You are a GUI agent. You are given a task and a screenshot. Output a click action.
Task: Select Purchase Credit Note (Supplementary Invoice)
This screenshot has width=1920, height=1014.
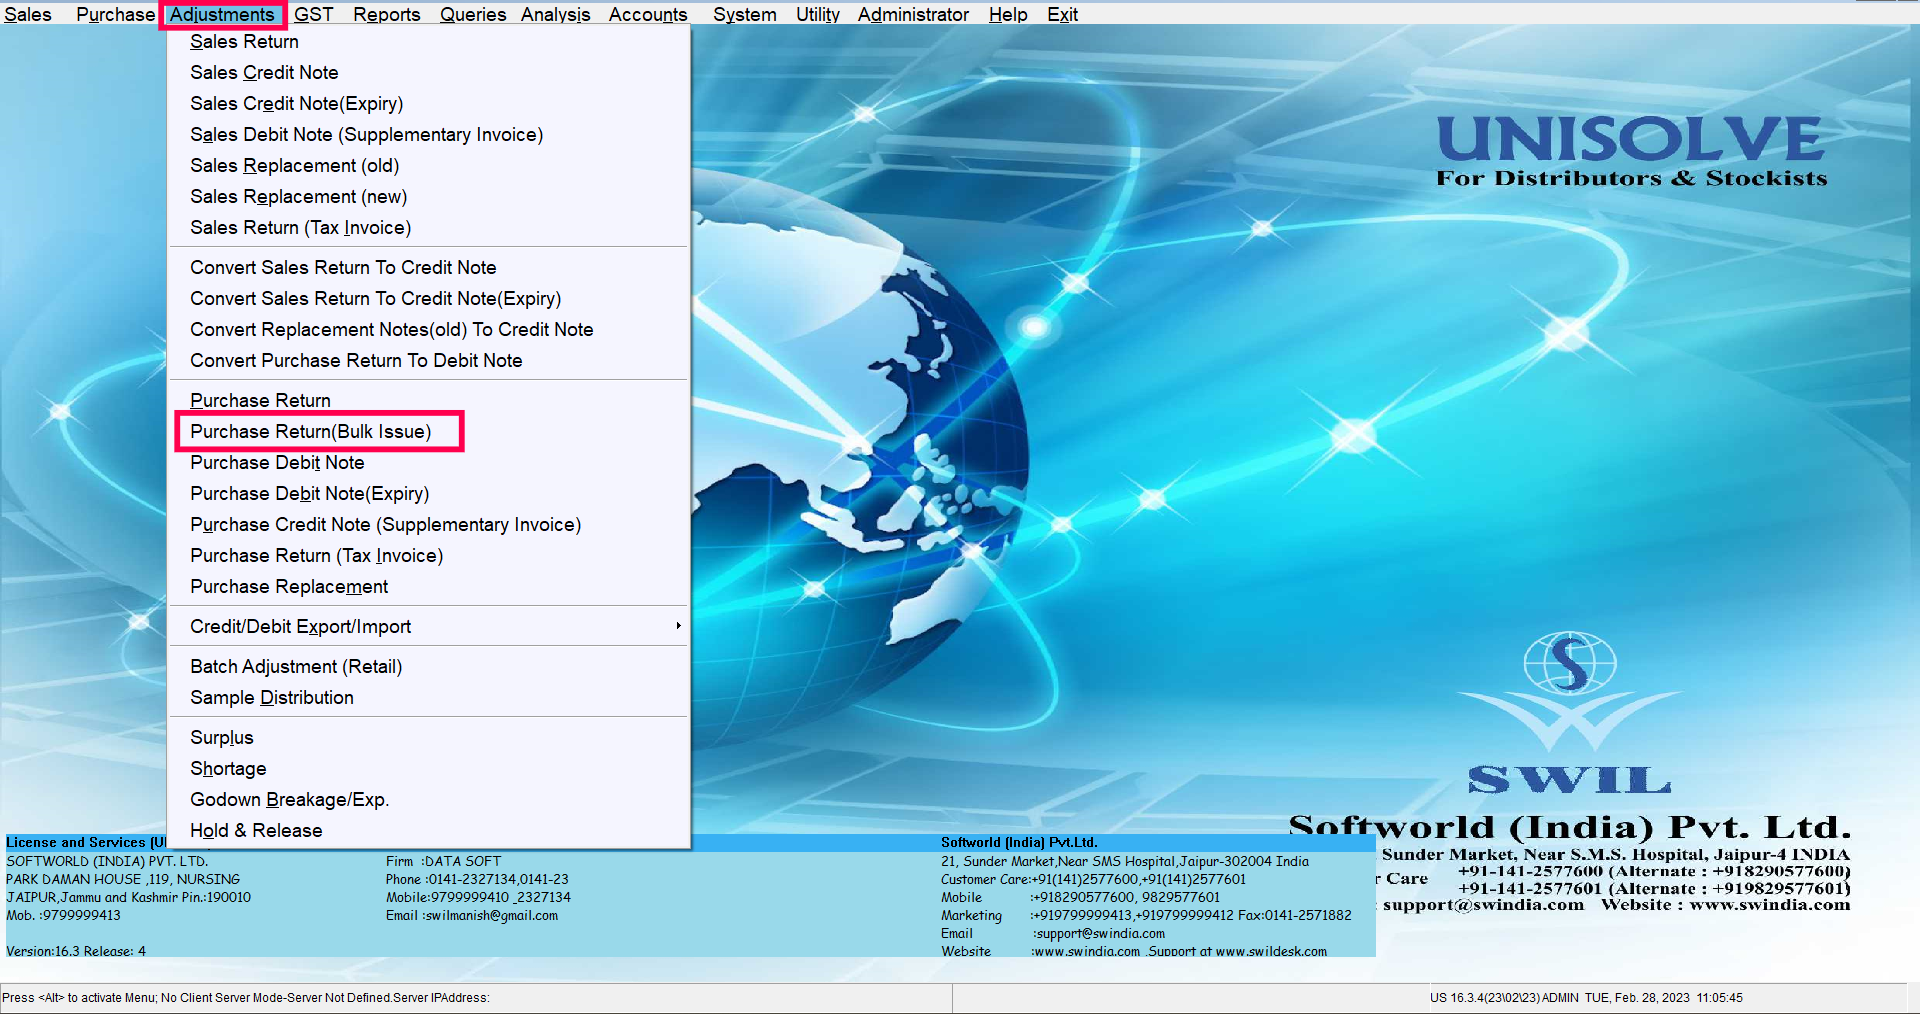pos(429,525)
